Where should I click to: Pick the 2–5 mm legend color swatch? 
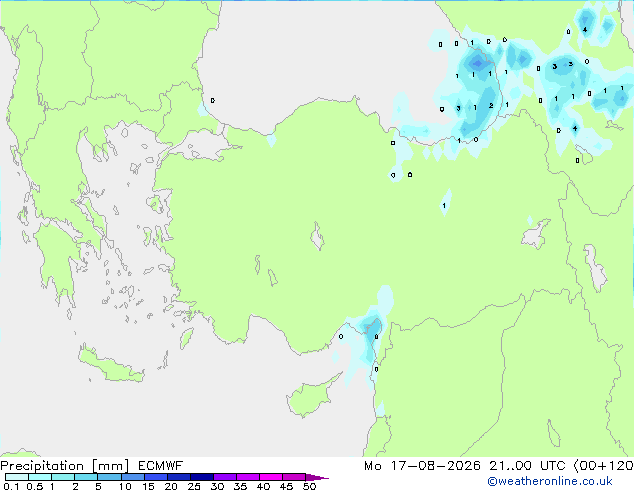(86, 477)
